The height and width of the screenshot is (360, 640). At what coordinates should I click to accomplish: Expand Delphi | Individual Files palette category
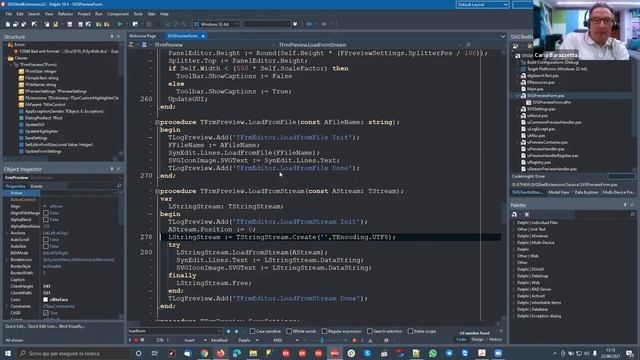513,223
